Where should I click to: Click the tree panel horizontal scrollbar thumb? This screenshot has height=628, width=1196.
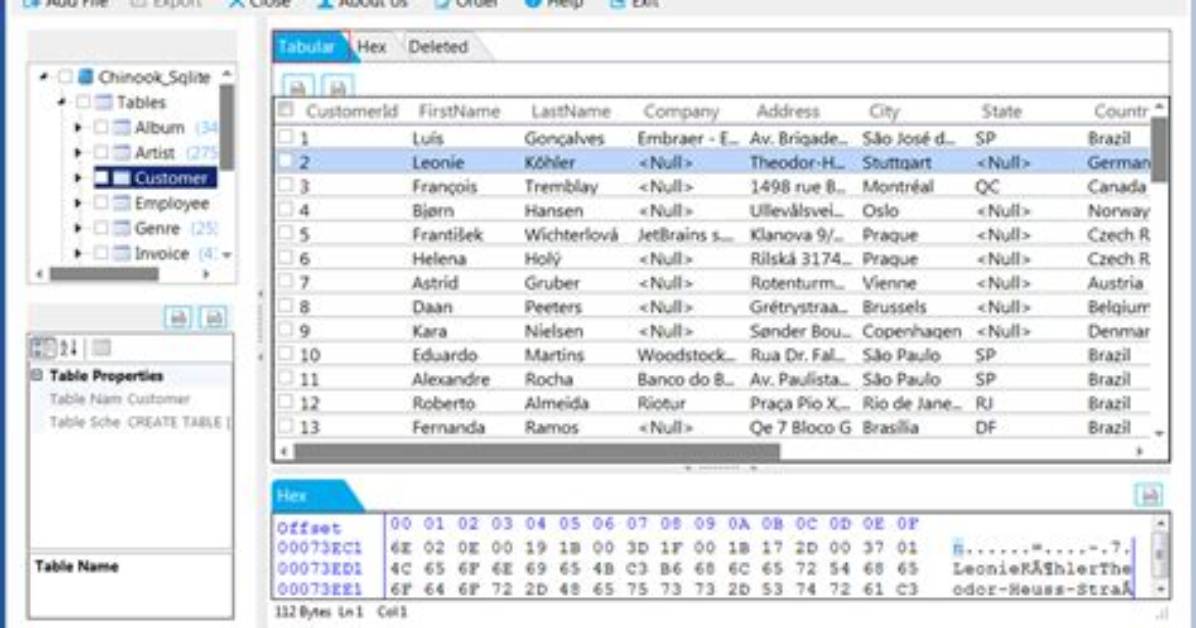104,274
